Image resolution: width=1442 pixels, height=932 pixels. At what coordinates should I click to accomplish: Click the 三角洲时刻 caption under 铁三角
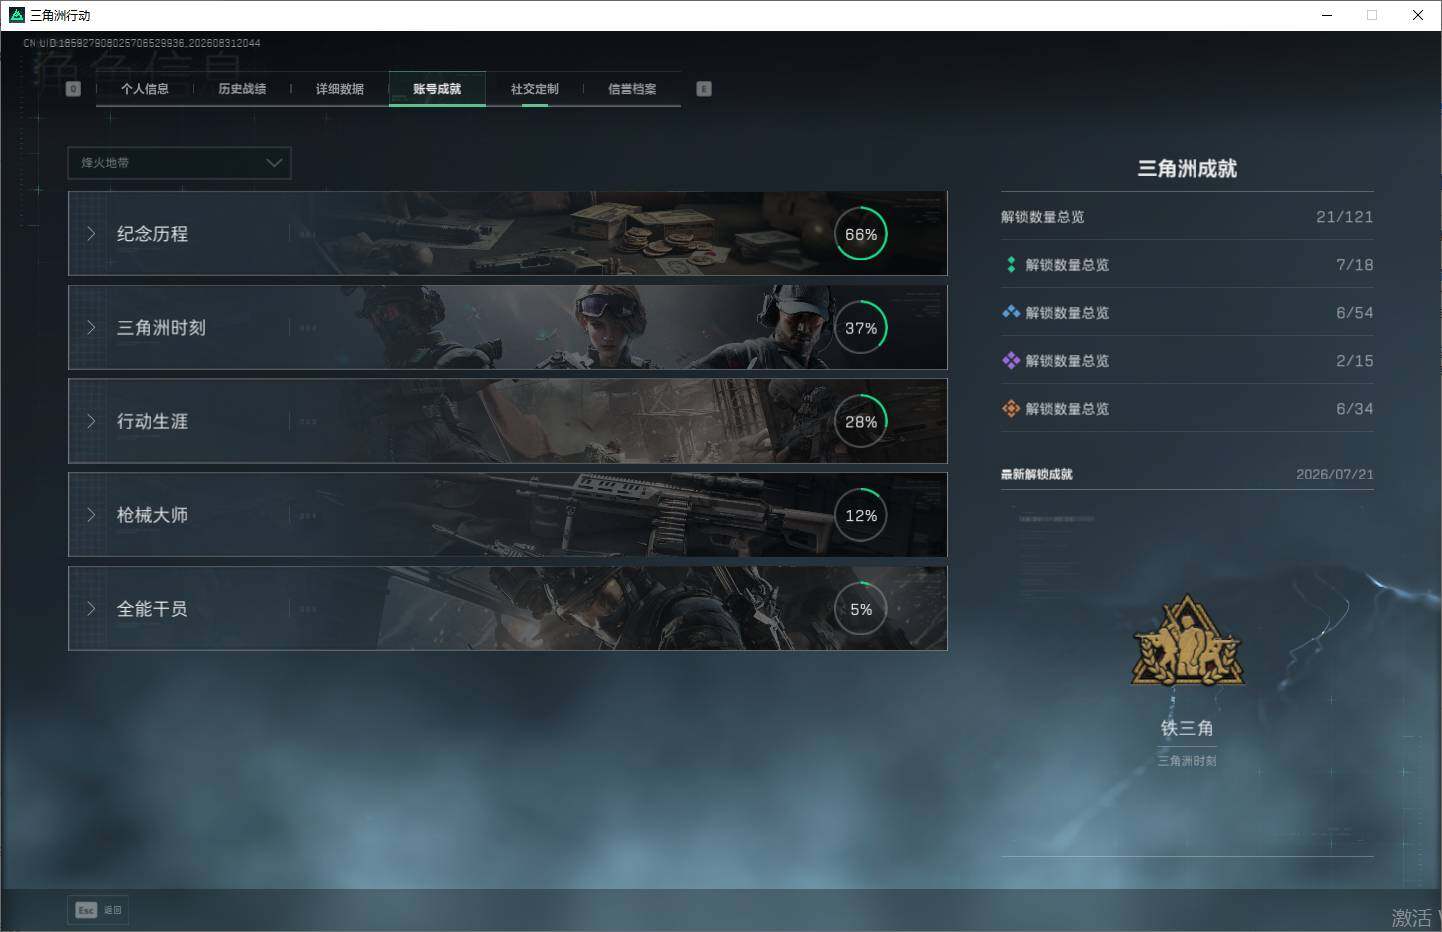click(1187, 761)
